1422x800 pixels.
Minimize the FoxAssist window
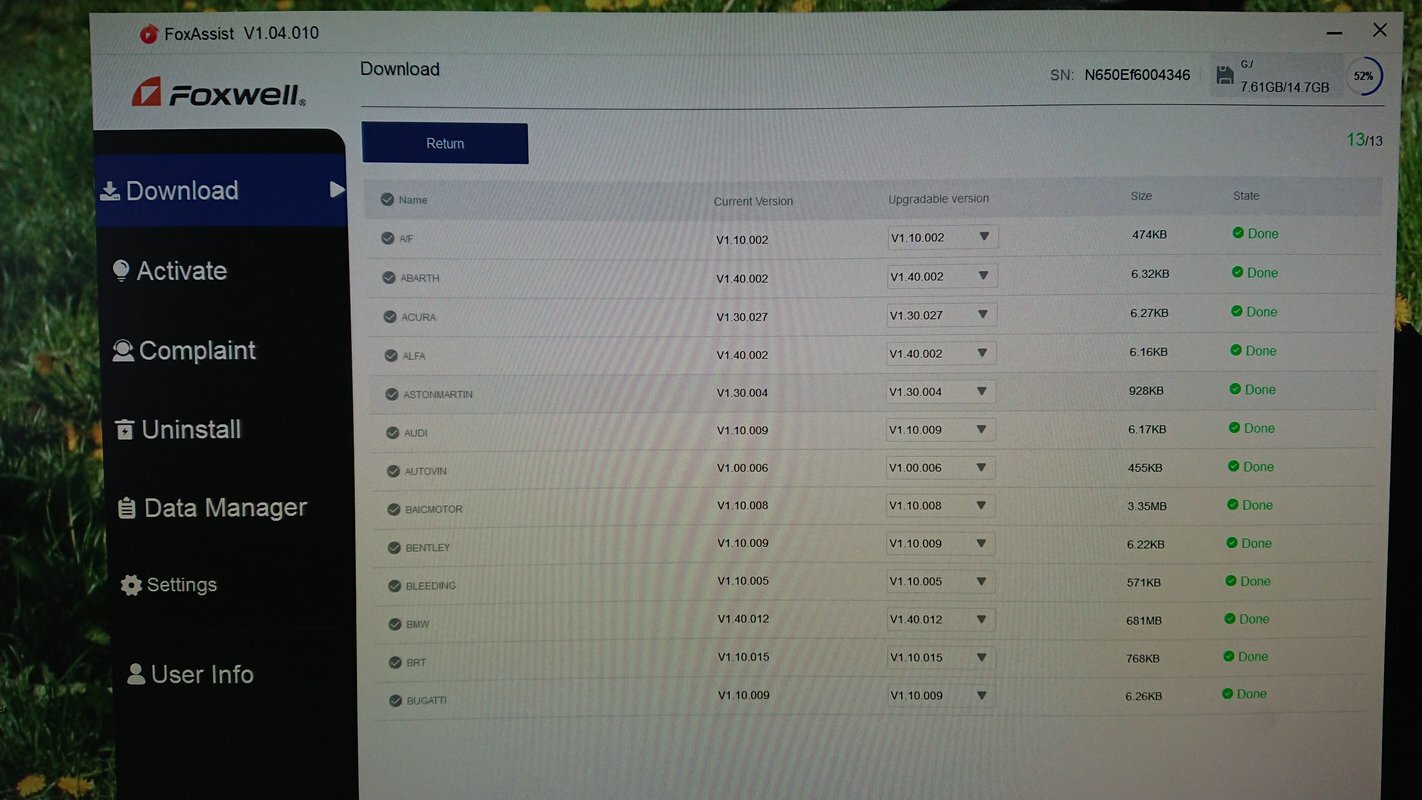pos(1333,34)
